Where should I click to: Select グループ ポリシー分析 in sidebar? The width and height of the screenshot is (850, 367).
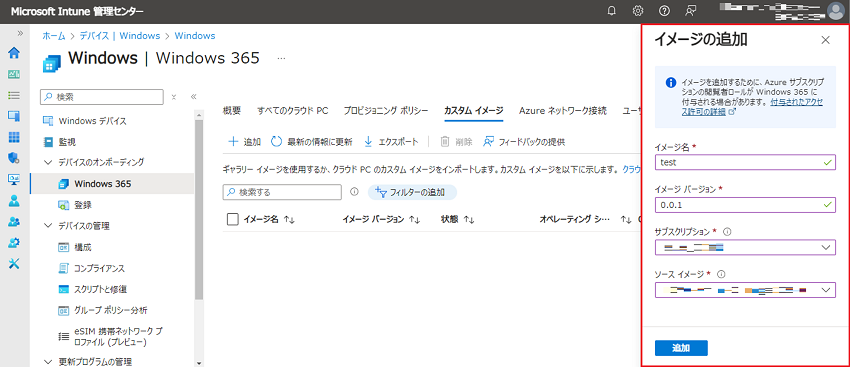[x=112, y=311]
